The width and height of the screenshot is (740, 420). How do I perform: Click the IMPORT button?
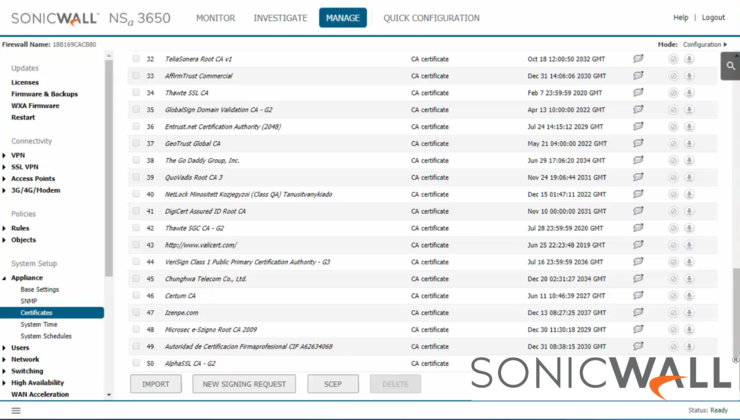156,384
